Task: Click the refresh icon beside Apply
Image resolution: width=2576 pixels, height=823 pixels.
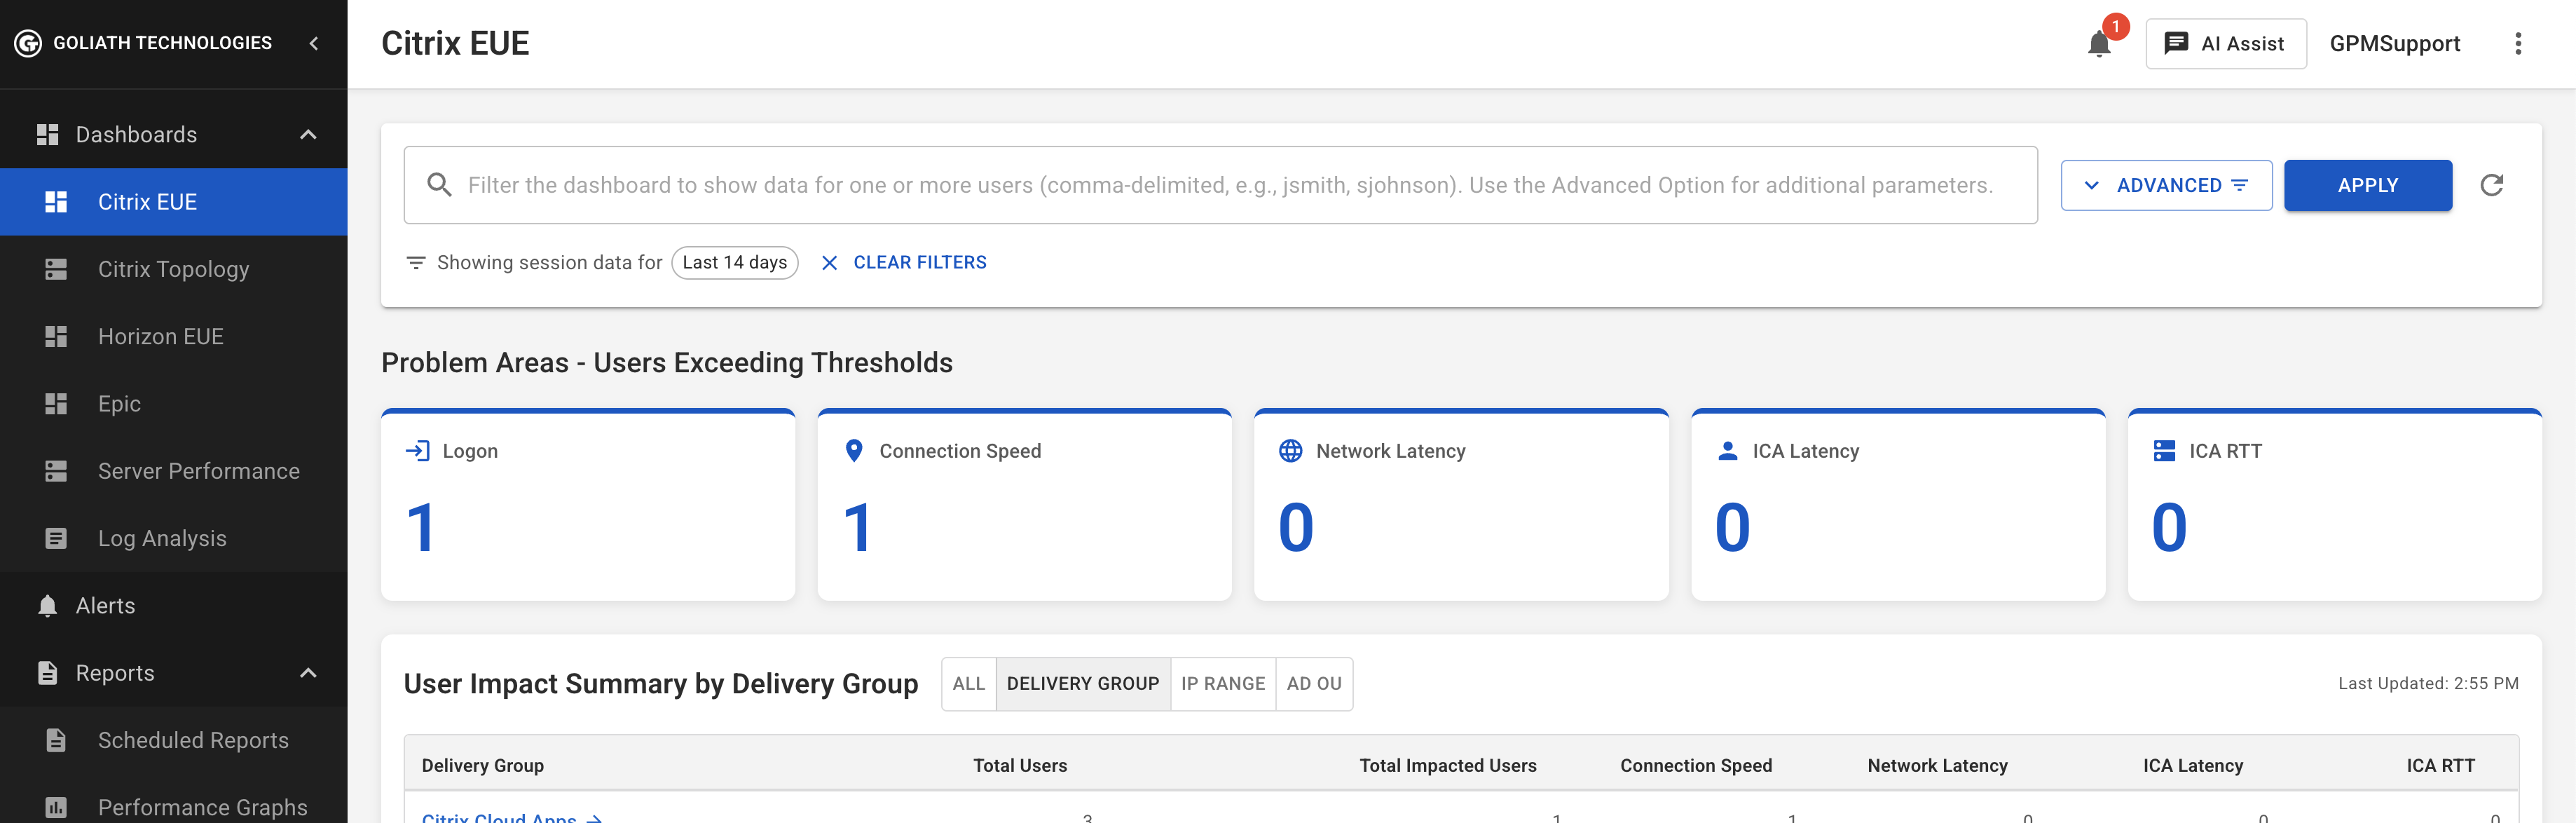Action: pyautogui.click(x=2491, y=185)
